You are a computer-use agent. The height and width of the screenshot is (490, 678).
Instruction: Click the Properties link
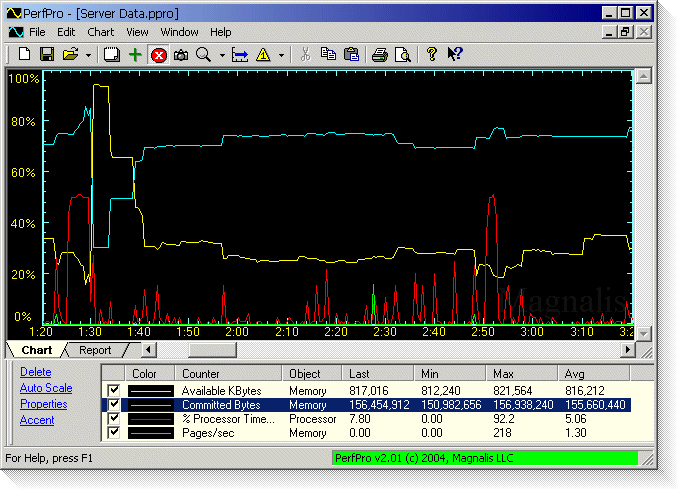click(44, 404)
